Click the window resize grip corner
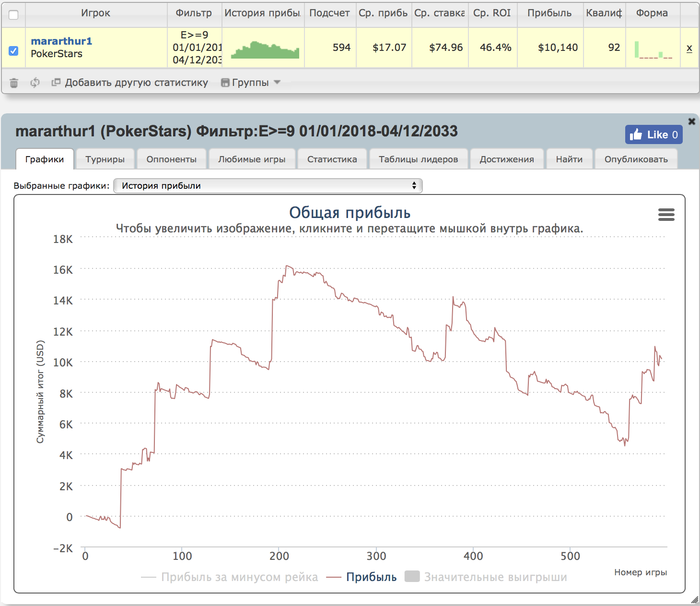The width and height of the screenshot is (700, 606). [695, 601]
